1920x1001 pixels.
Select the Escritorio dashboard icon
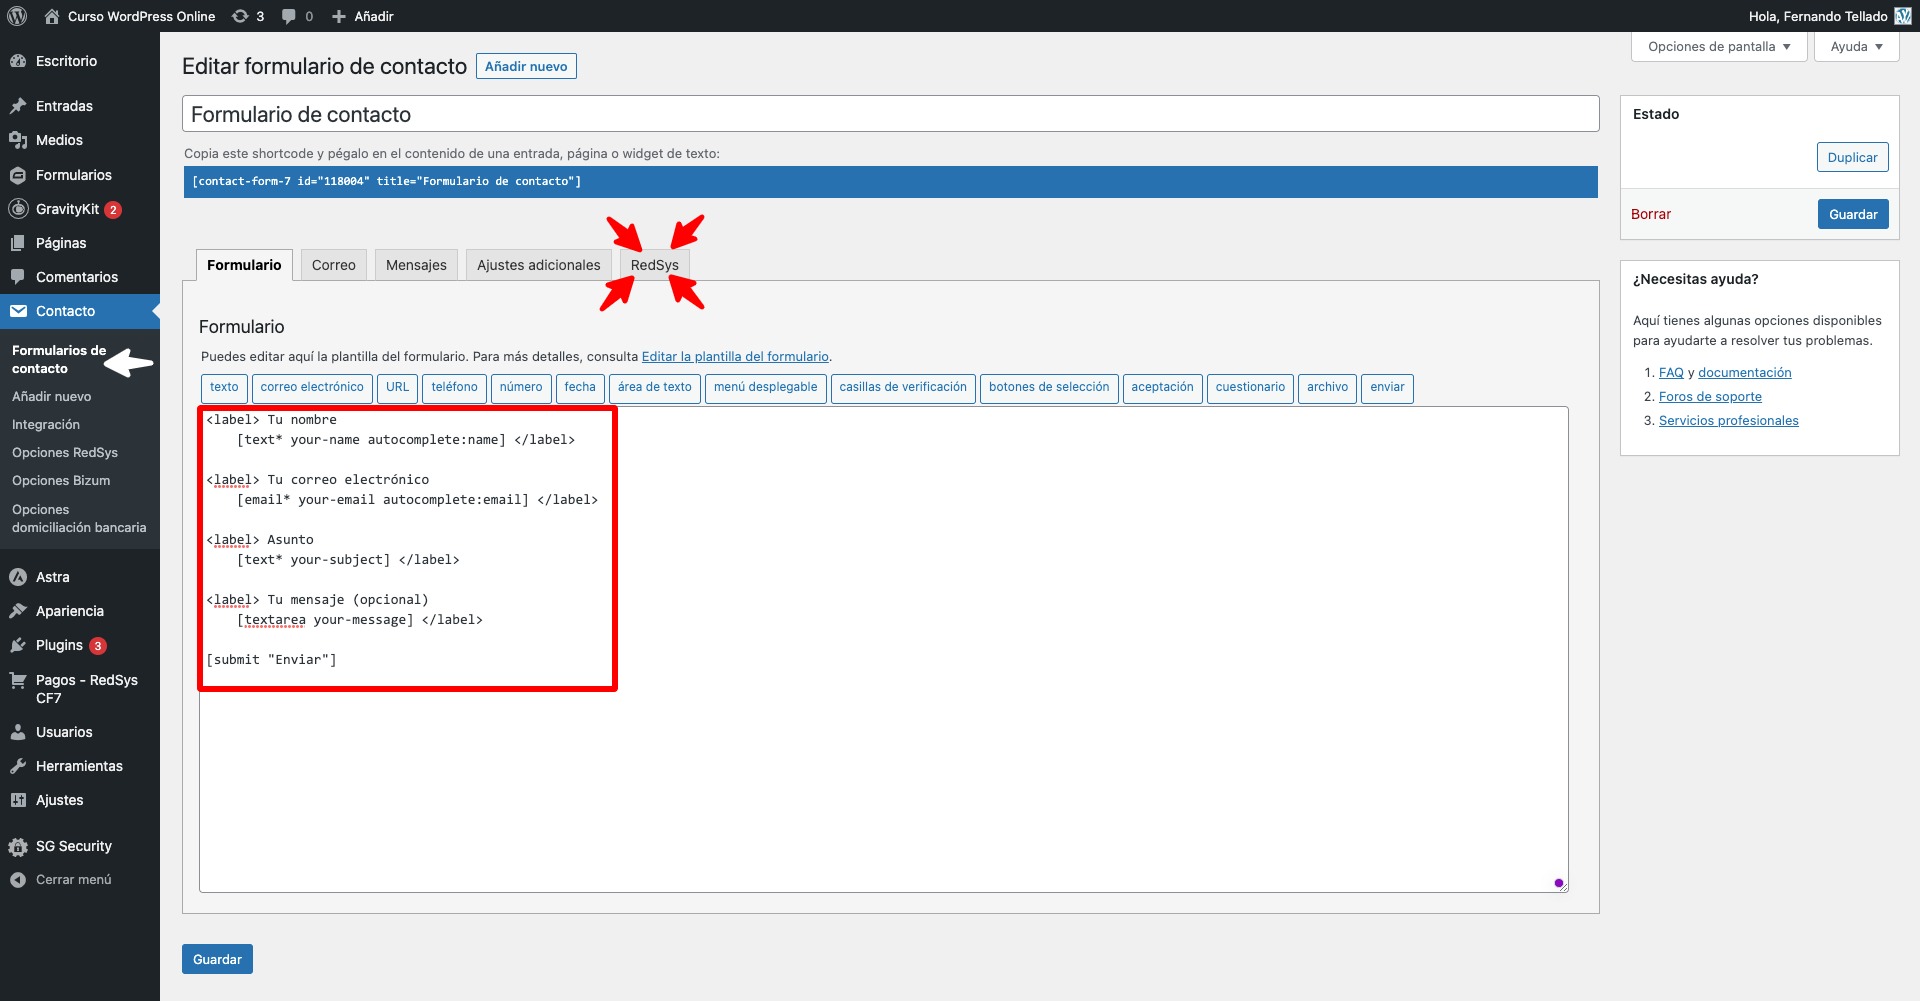point(18,61)
